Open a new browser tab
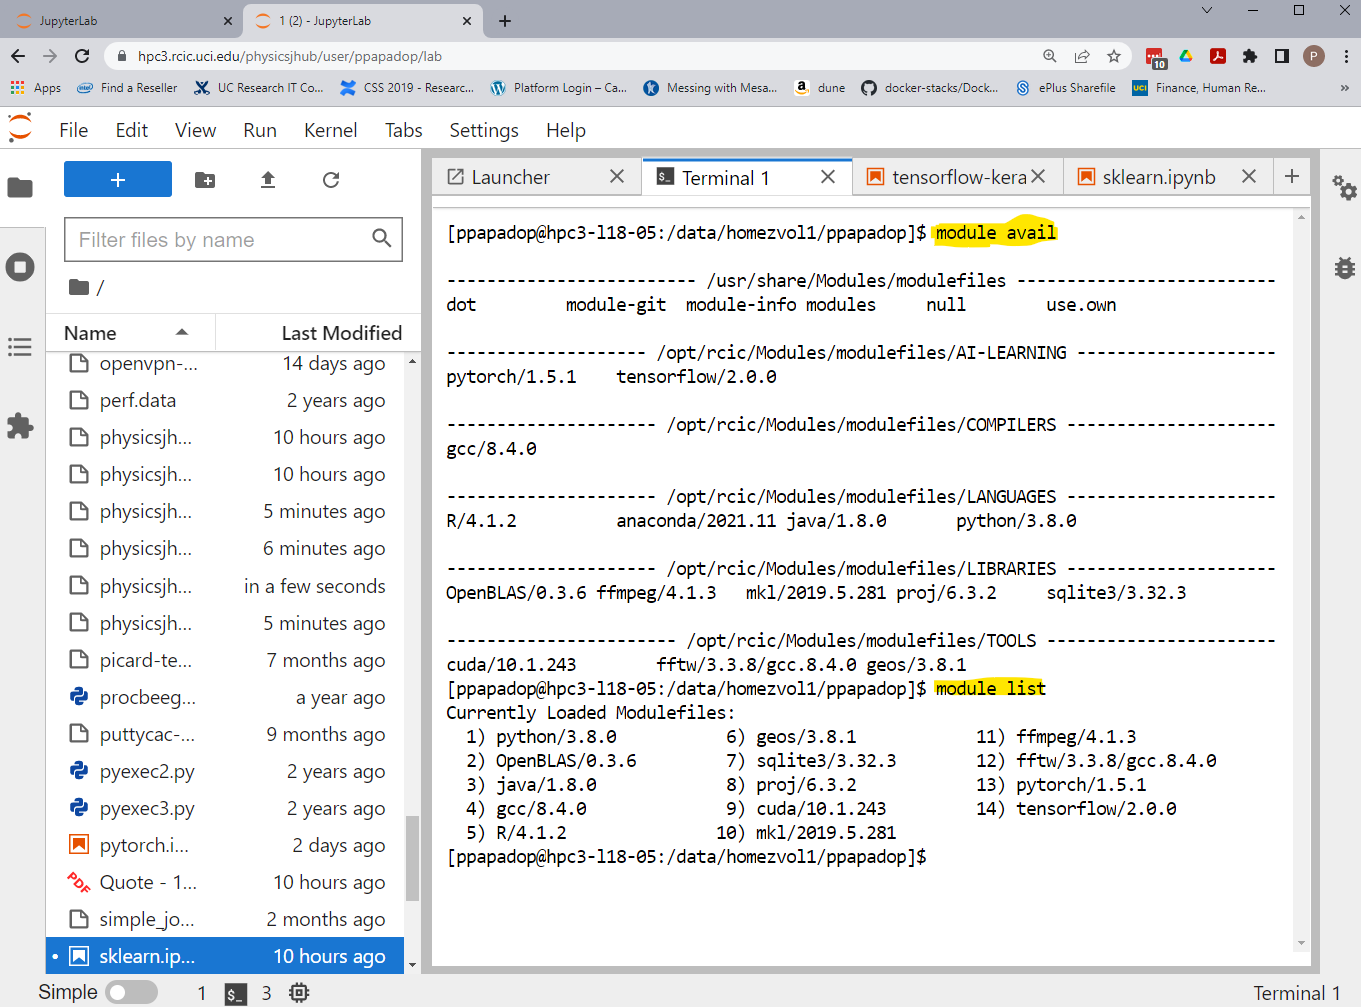The image size is (1361, 1007). pos(505,21)
